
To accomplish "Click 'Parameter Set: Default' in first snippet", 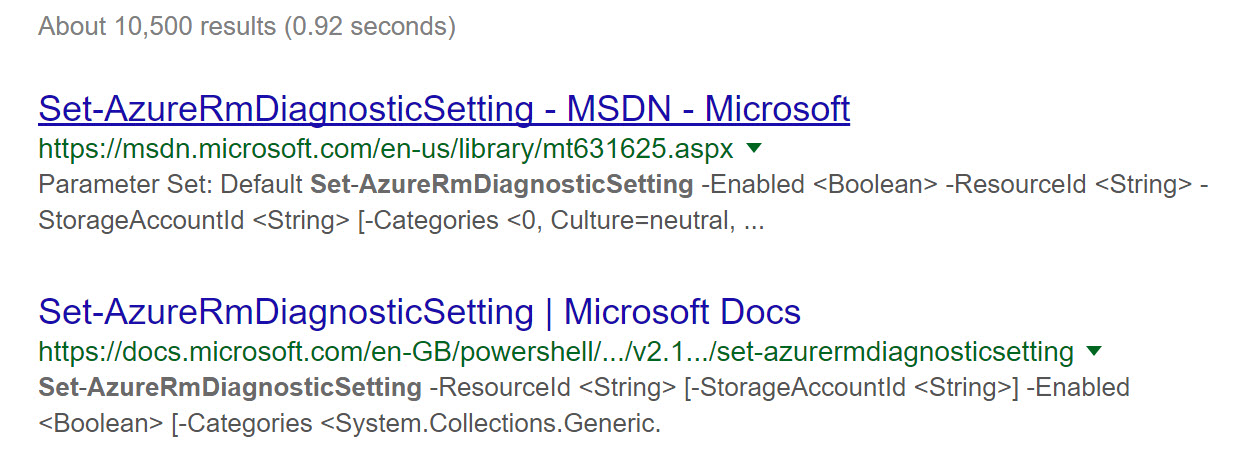I will (171, 185).
